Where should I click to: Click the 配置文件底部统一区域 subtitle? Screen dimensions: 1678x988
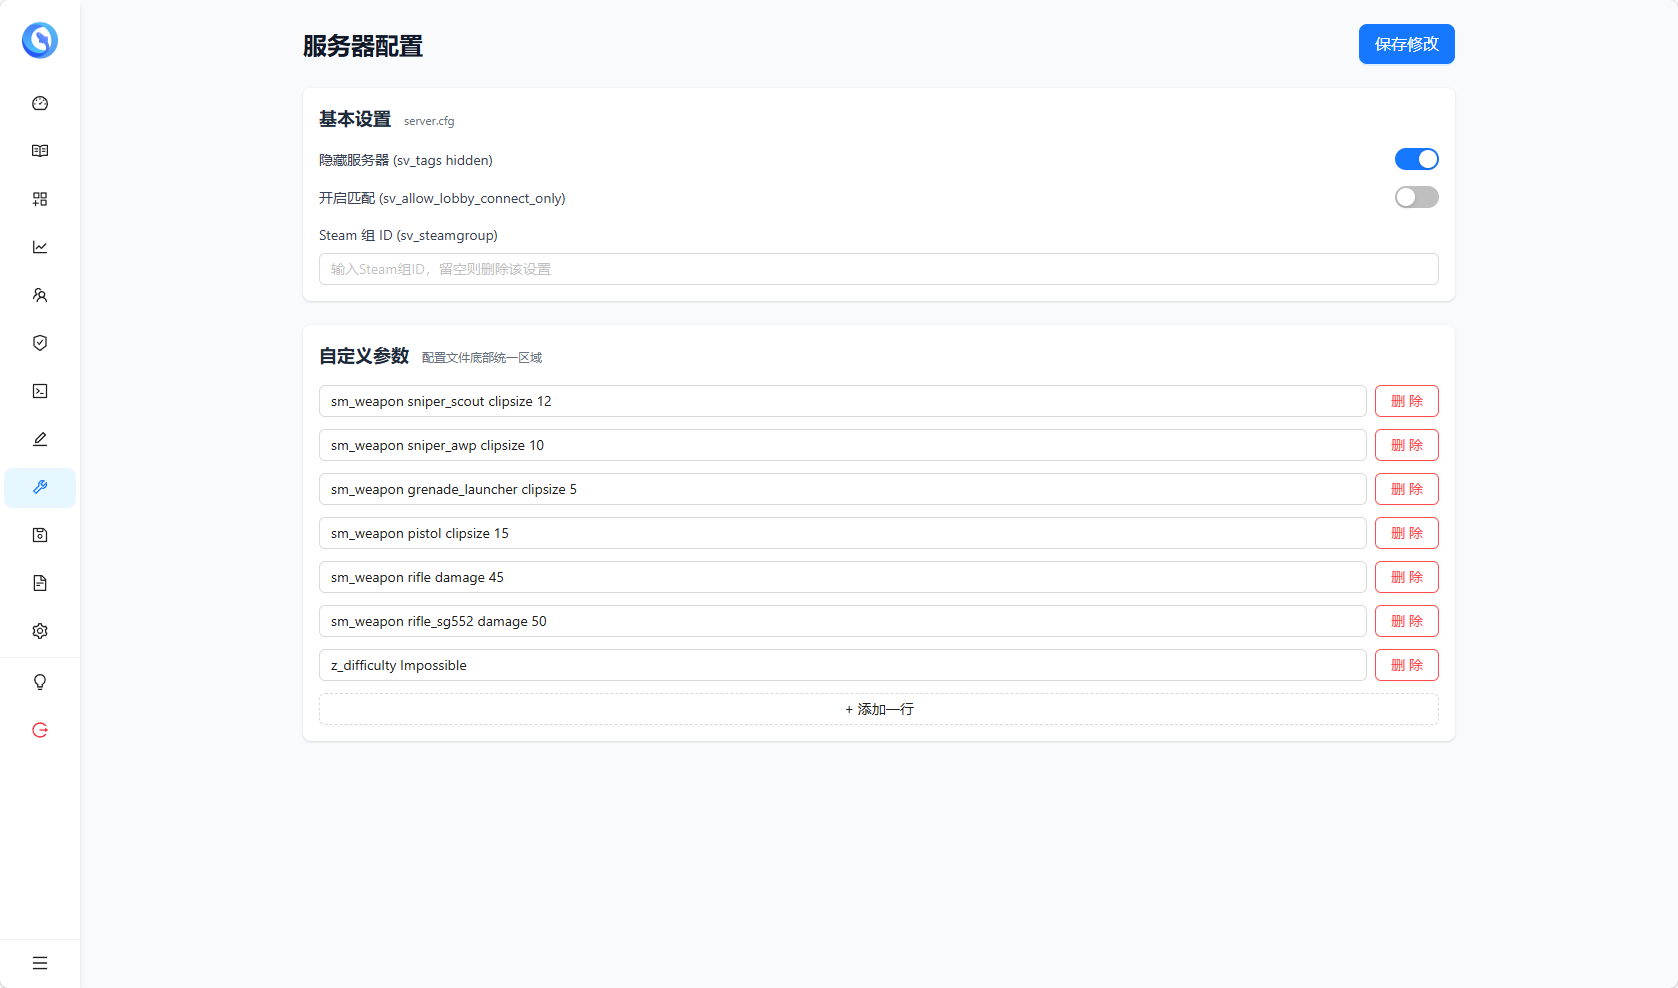[x=482, y=358]
